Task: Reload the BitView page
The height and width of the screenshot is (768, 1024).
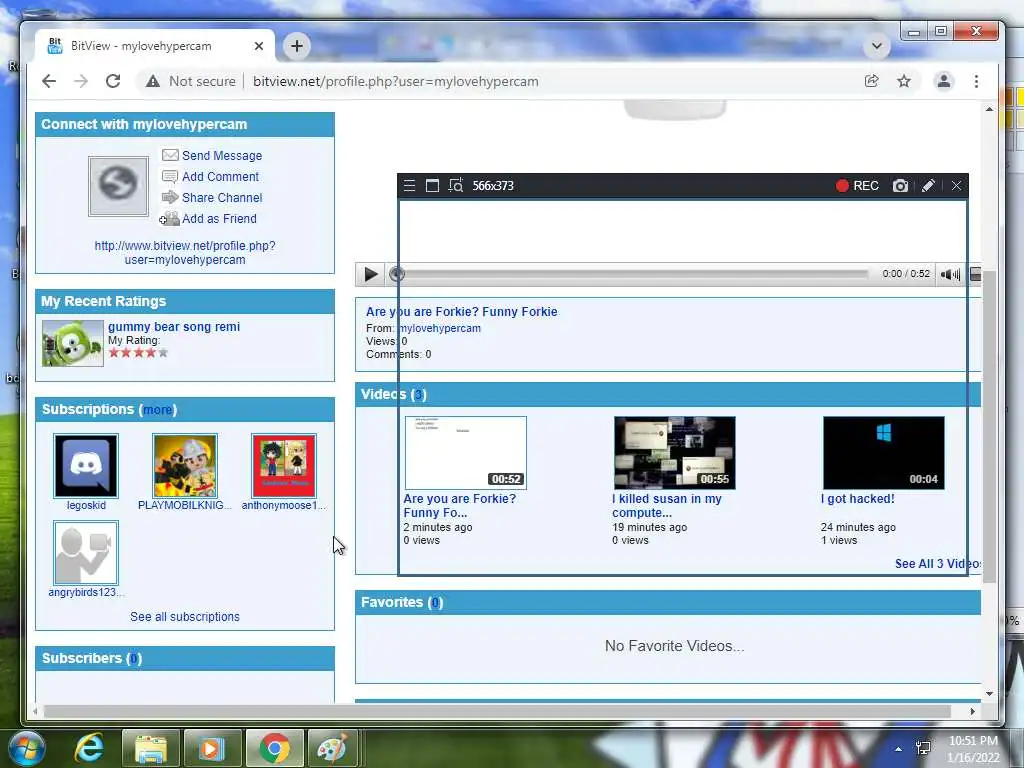Action: tap(113, 81)
